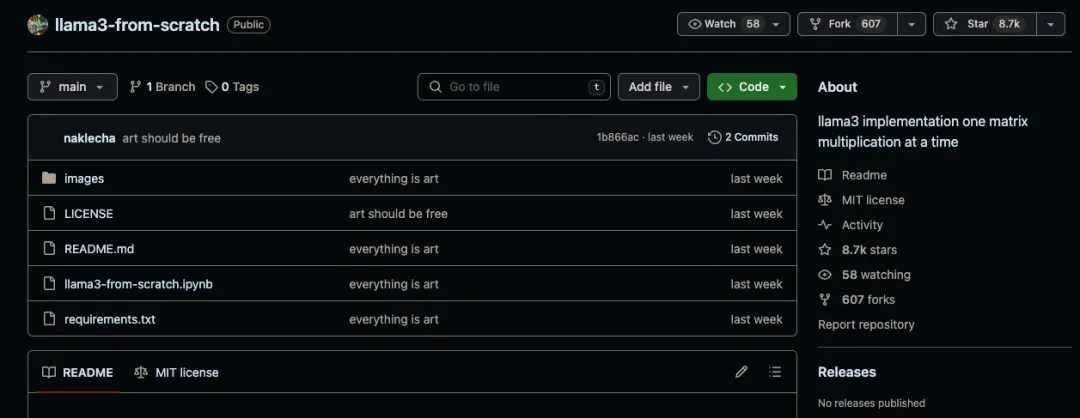Expand the main branch dropdown
The height and width of the screenshot is (418, 1080).
pyautogui.click(x=72, y=87)
